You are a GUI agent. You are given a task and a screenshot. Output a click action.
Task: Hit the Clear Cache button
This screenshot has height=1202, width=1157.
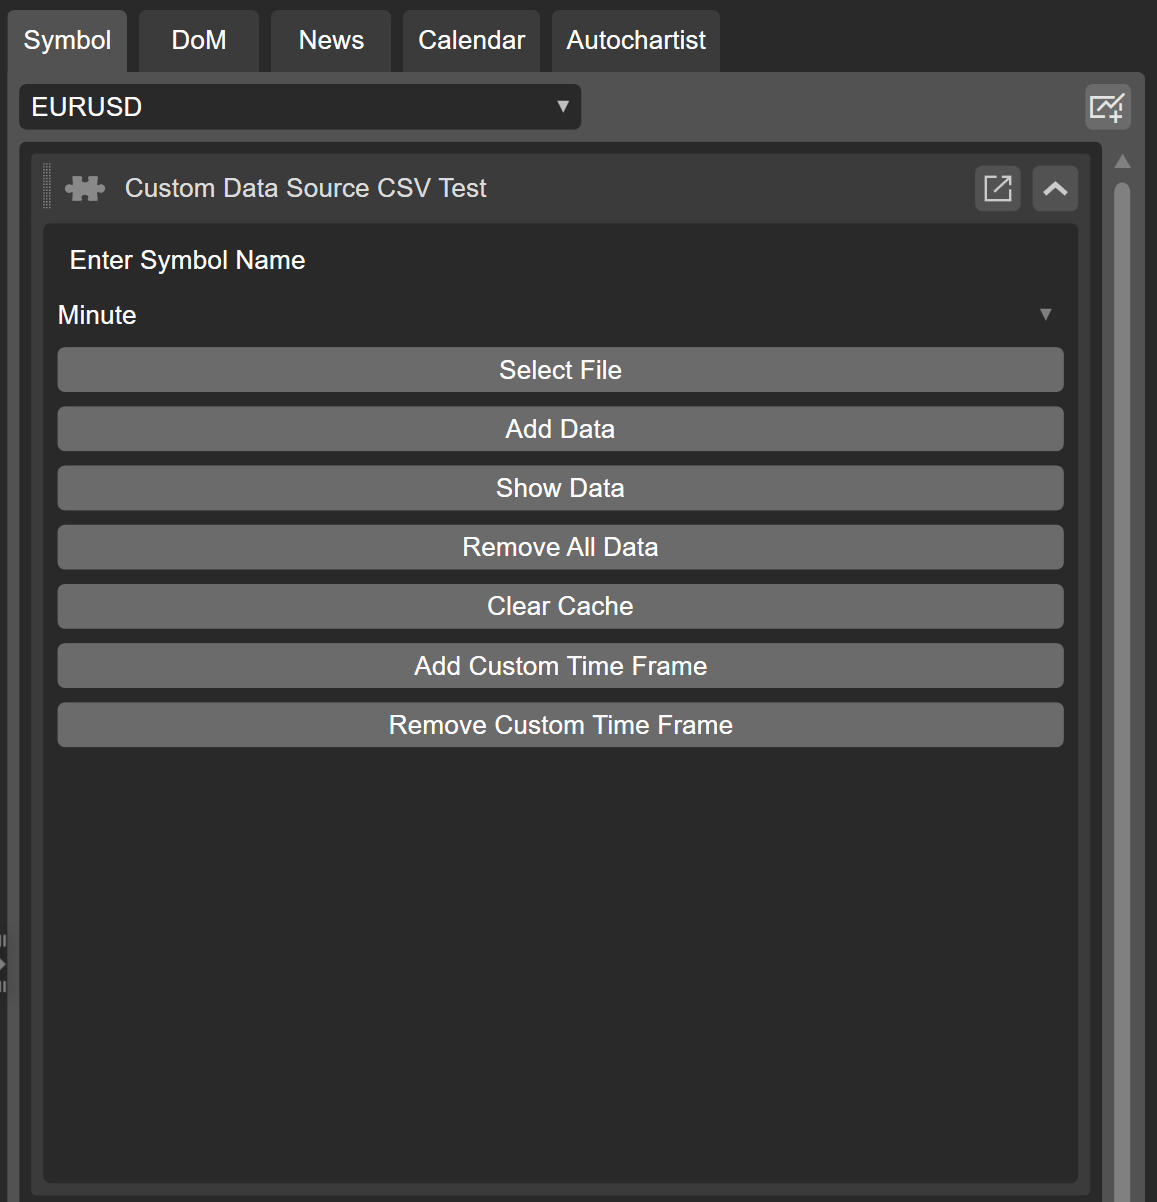pyautogui.click(x=560, y=606)
